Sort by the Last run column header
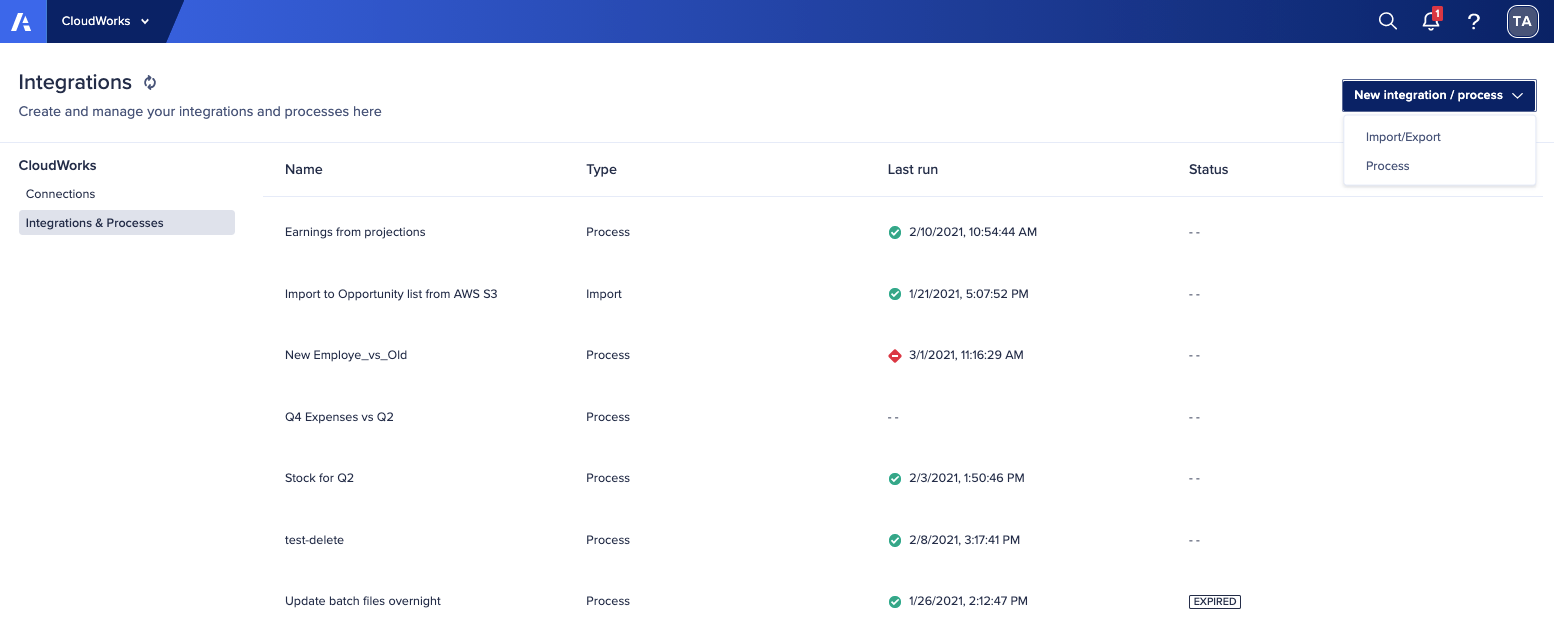The width and height of the screenshot is (1554, 635). point(912,169)
